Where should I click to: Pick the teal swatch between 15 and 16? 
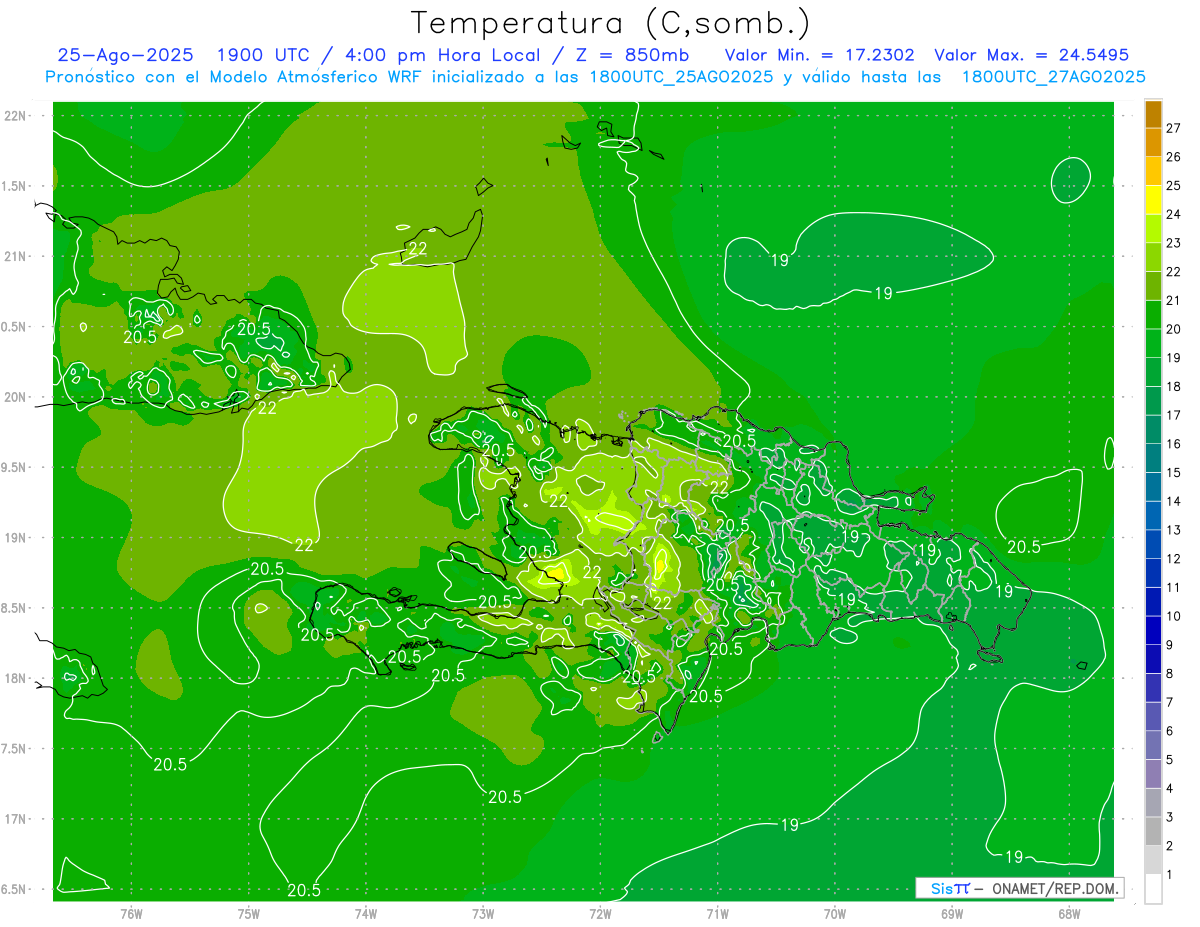tap(1153, 458)
